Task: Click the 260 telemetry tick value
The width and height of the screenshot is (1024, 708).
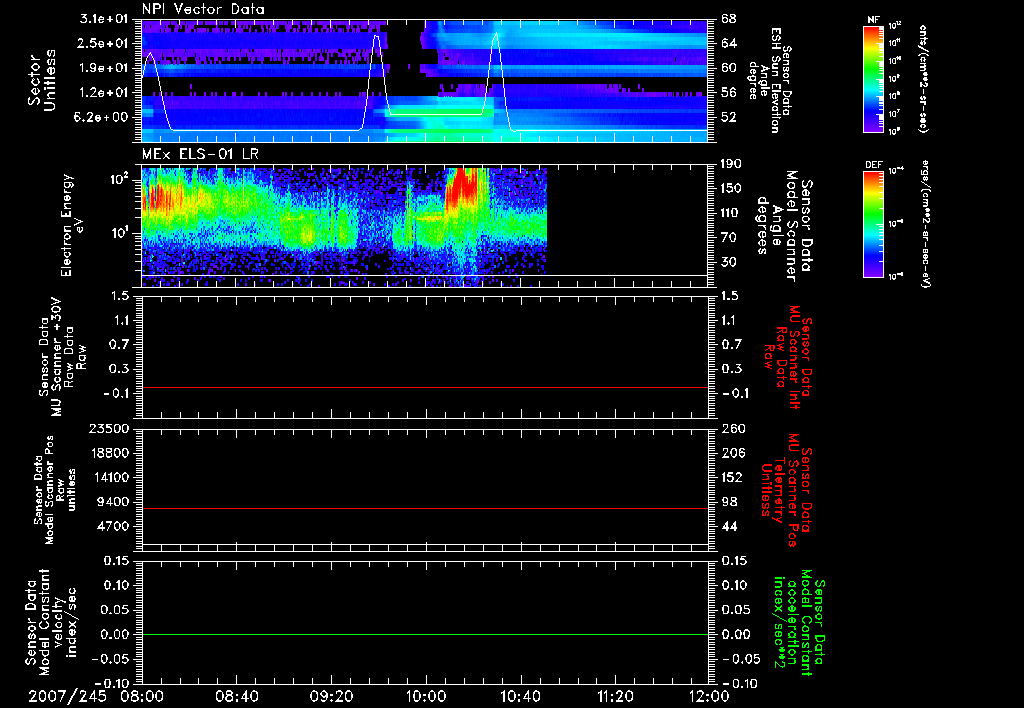Action: click(733, 428)
